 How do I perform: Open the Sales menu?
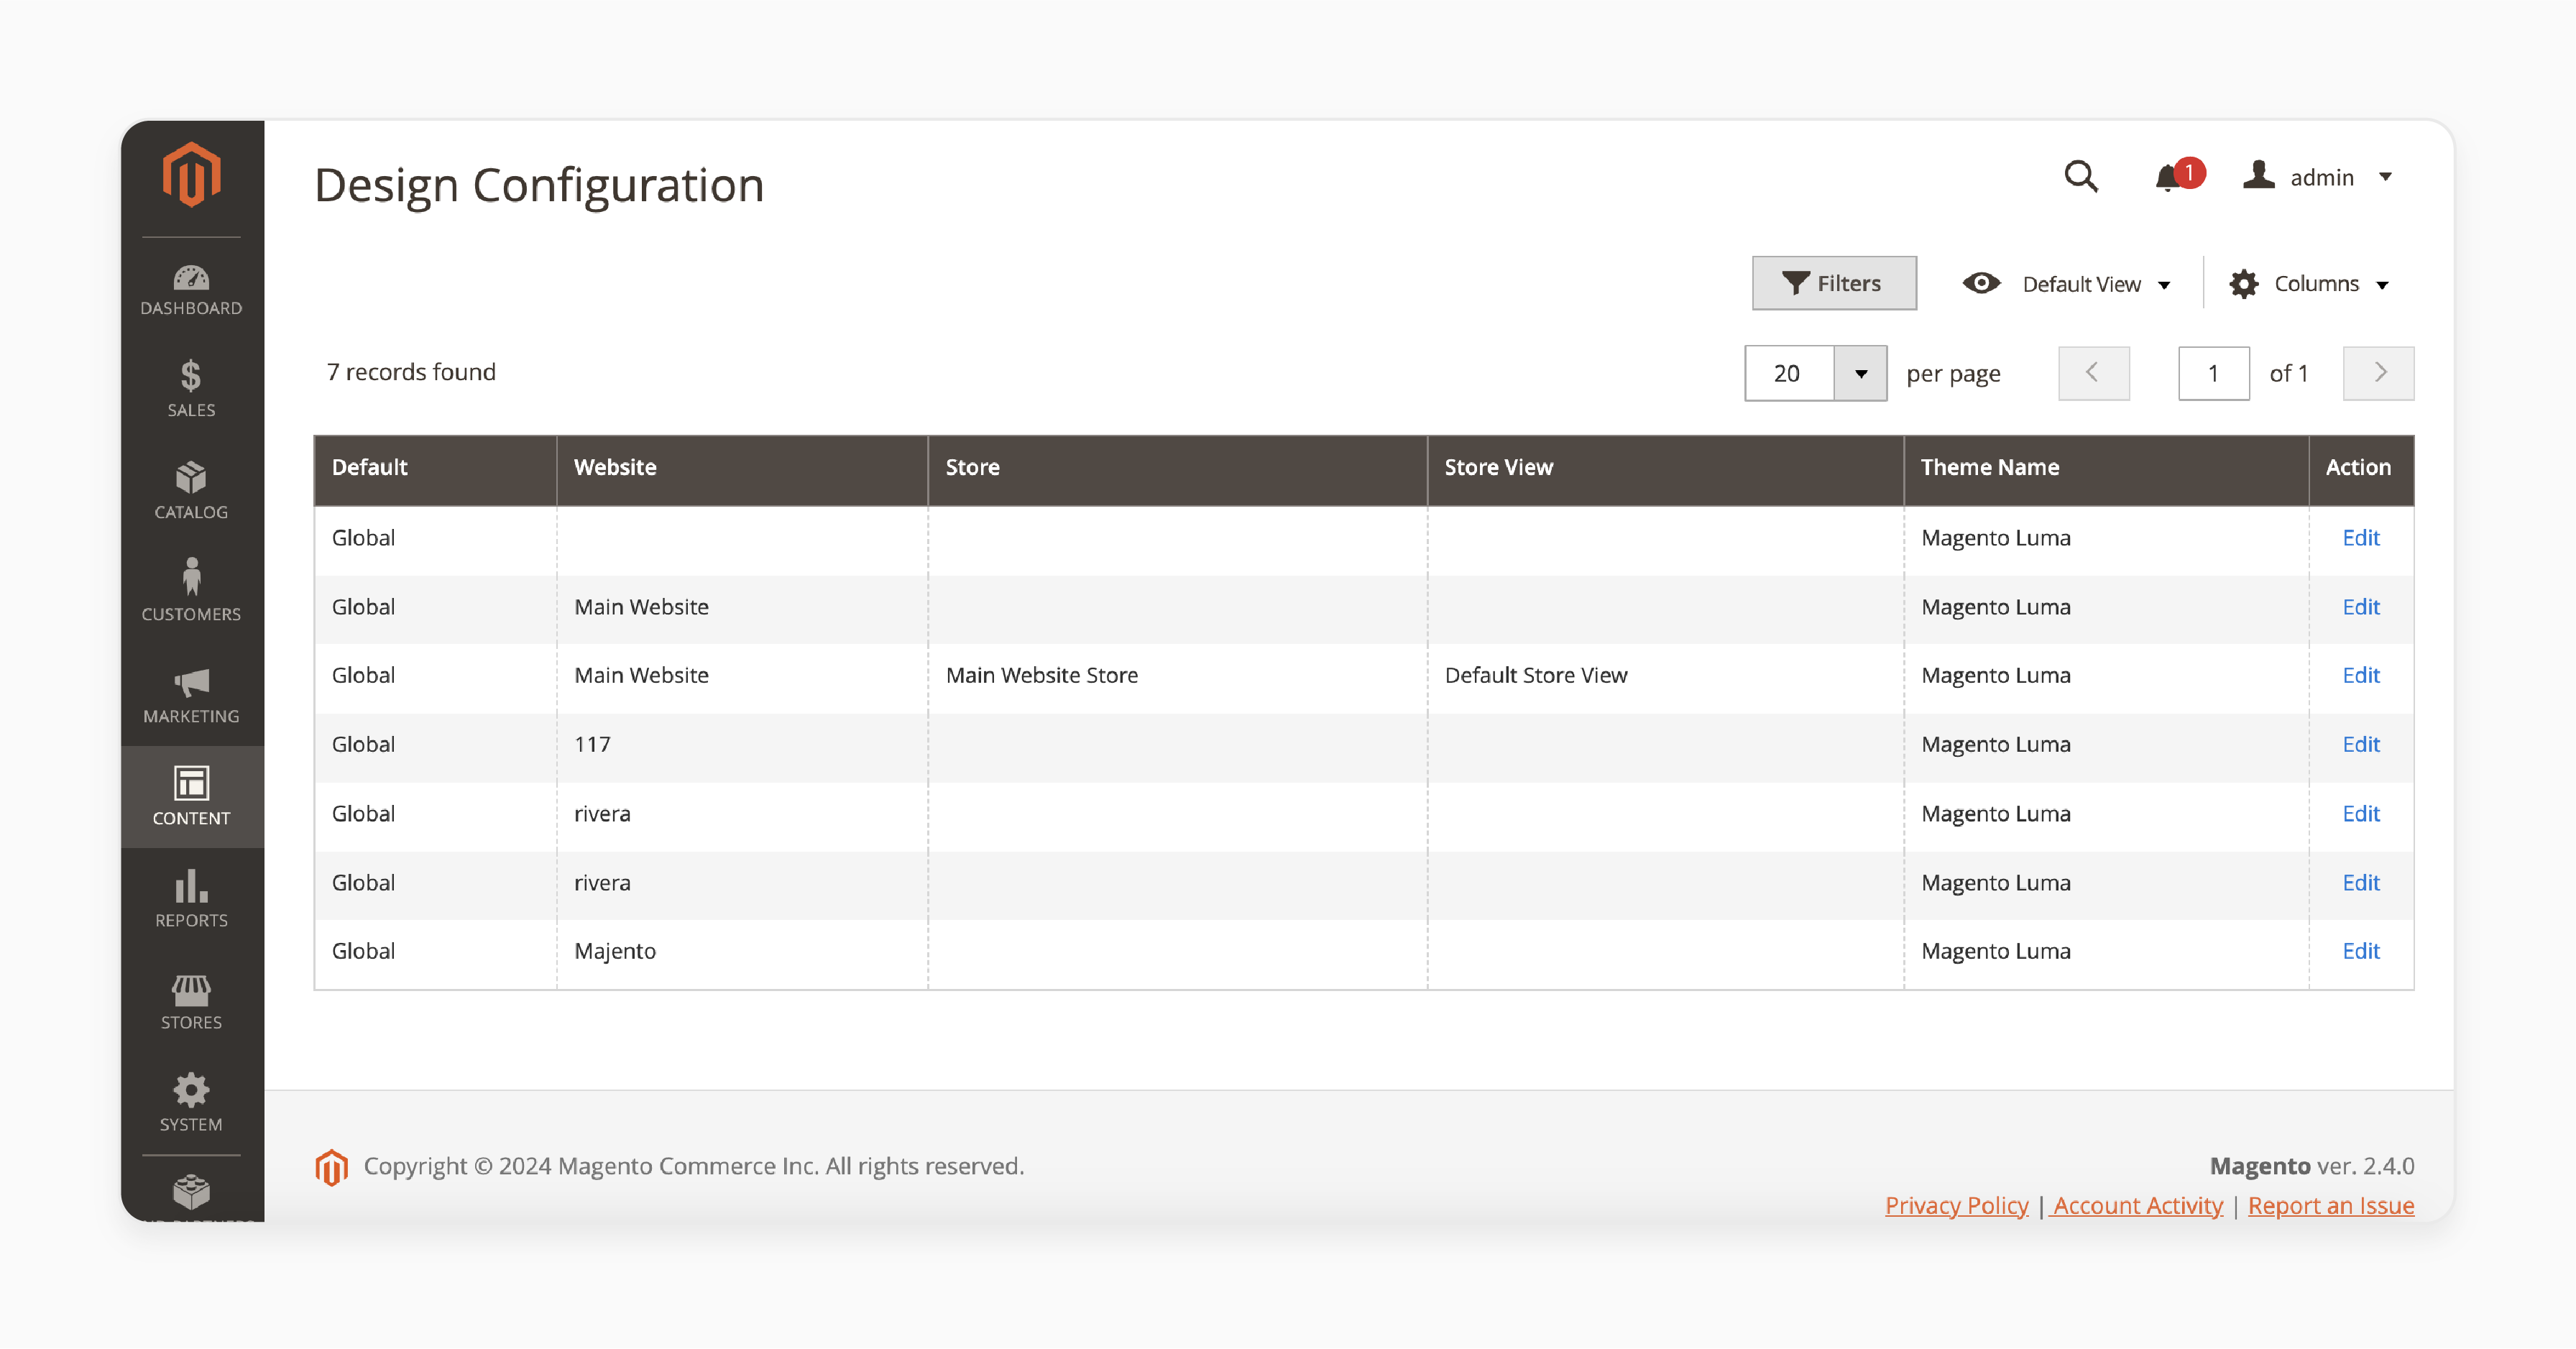click(x=191, y=389)
